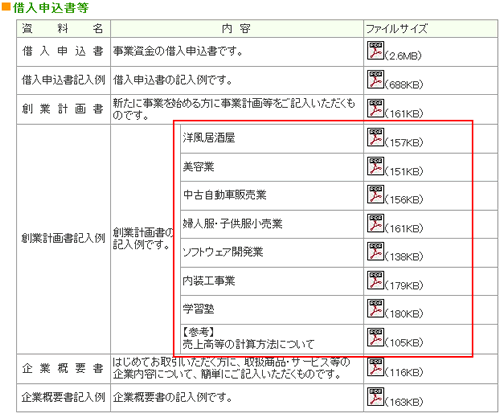Click the 企業概要書の記入例です description

click(172, 397)
